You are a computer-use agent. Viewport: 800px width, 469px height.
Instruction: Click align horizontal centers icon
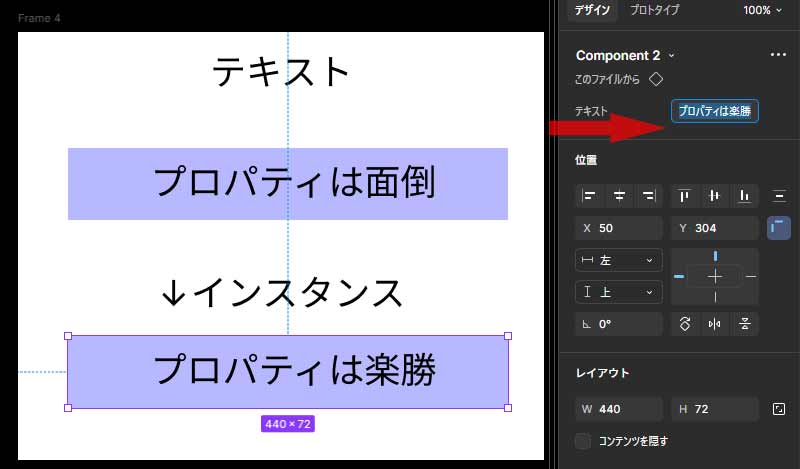[x=619, y=196]
